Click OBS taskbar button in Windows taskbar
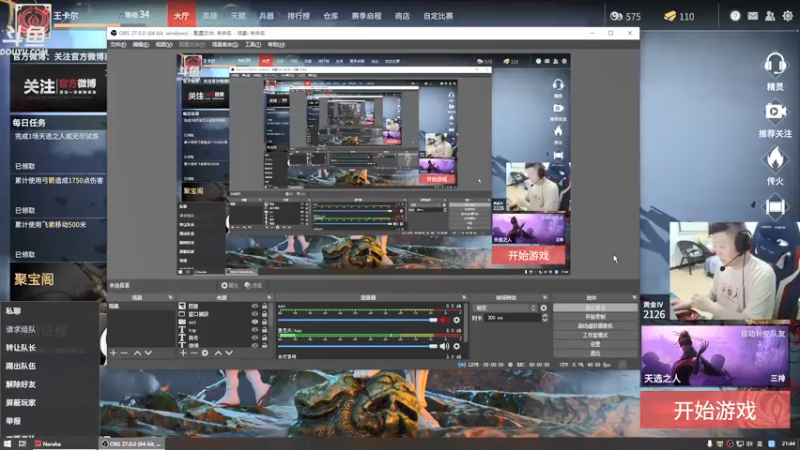 (132, 444)
